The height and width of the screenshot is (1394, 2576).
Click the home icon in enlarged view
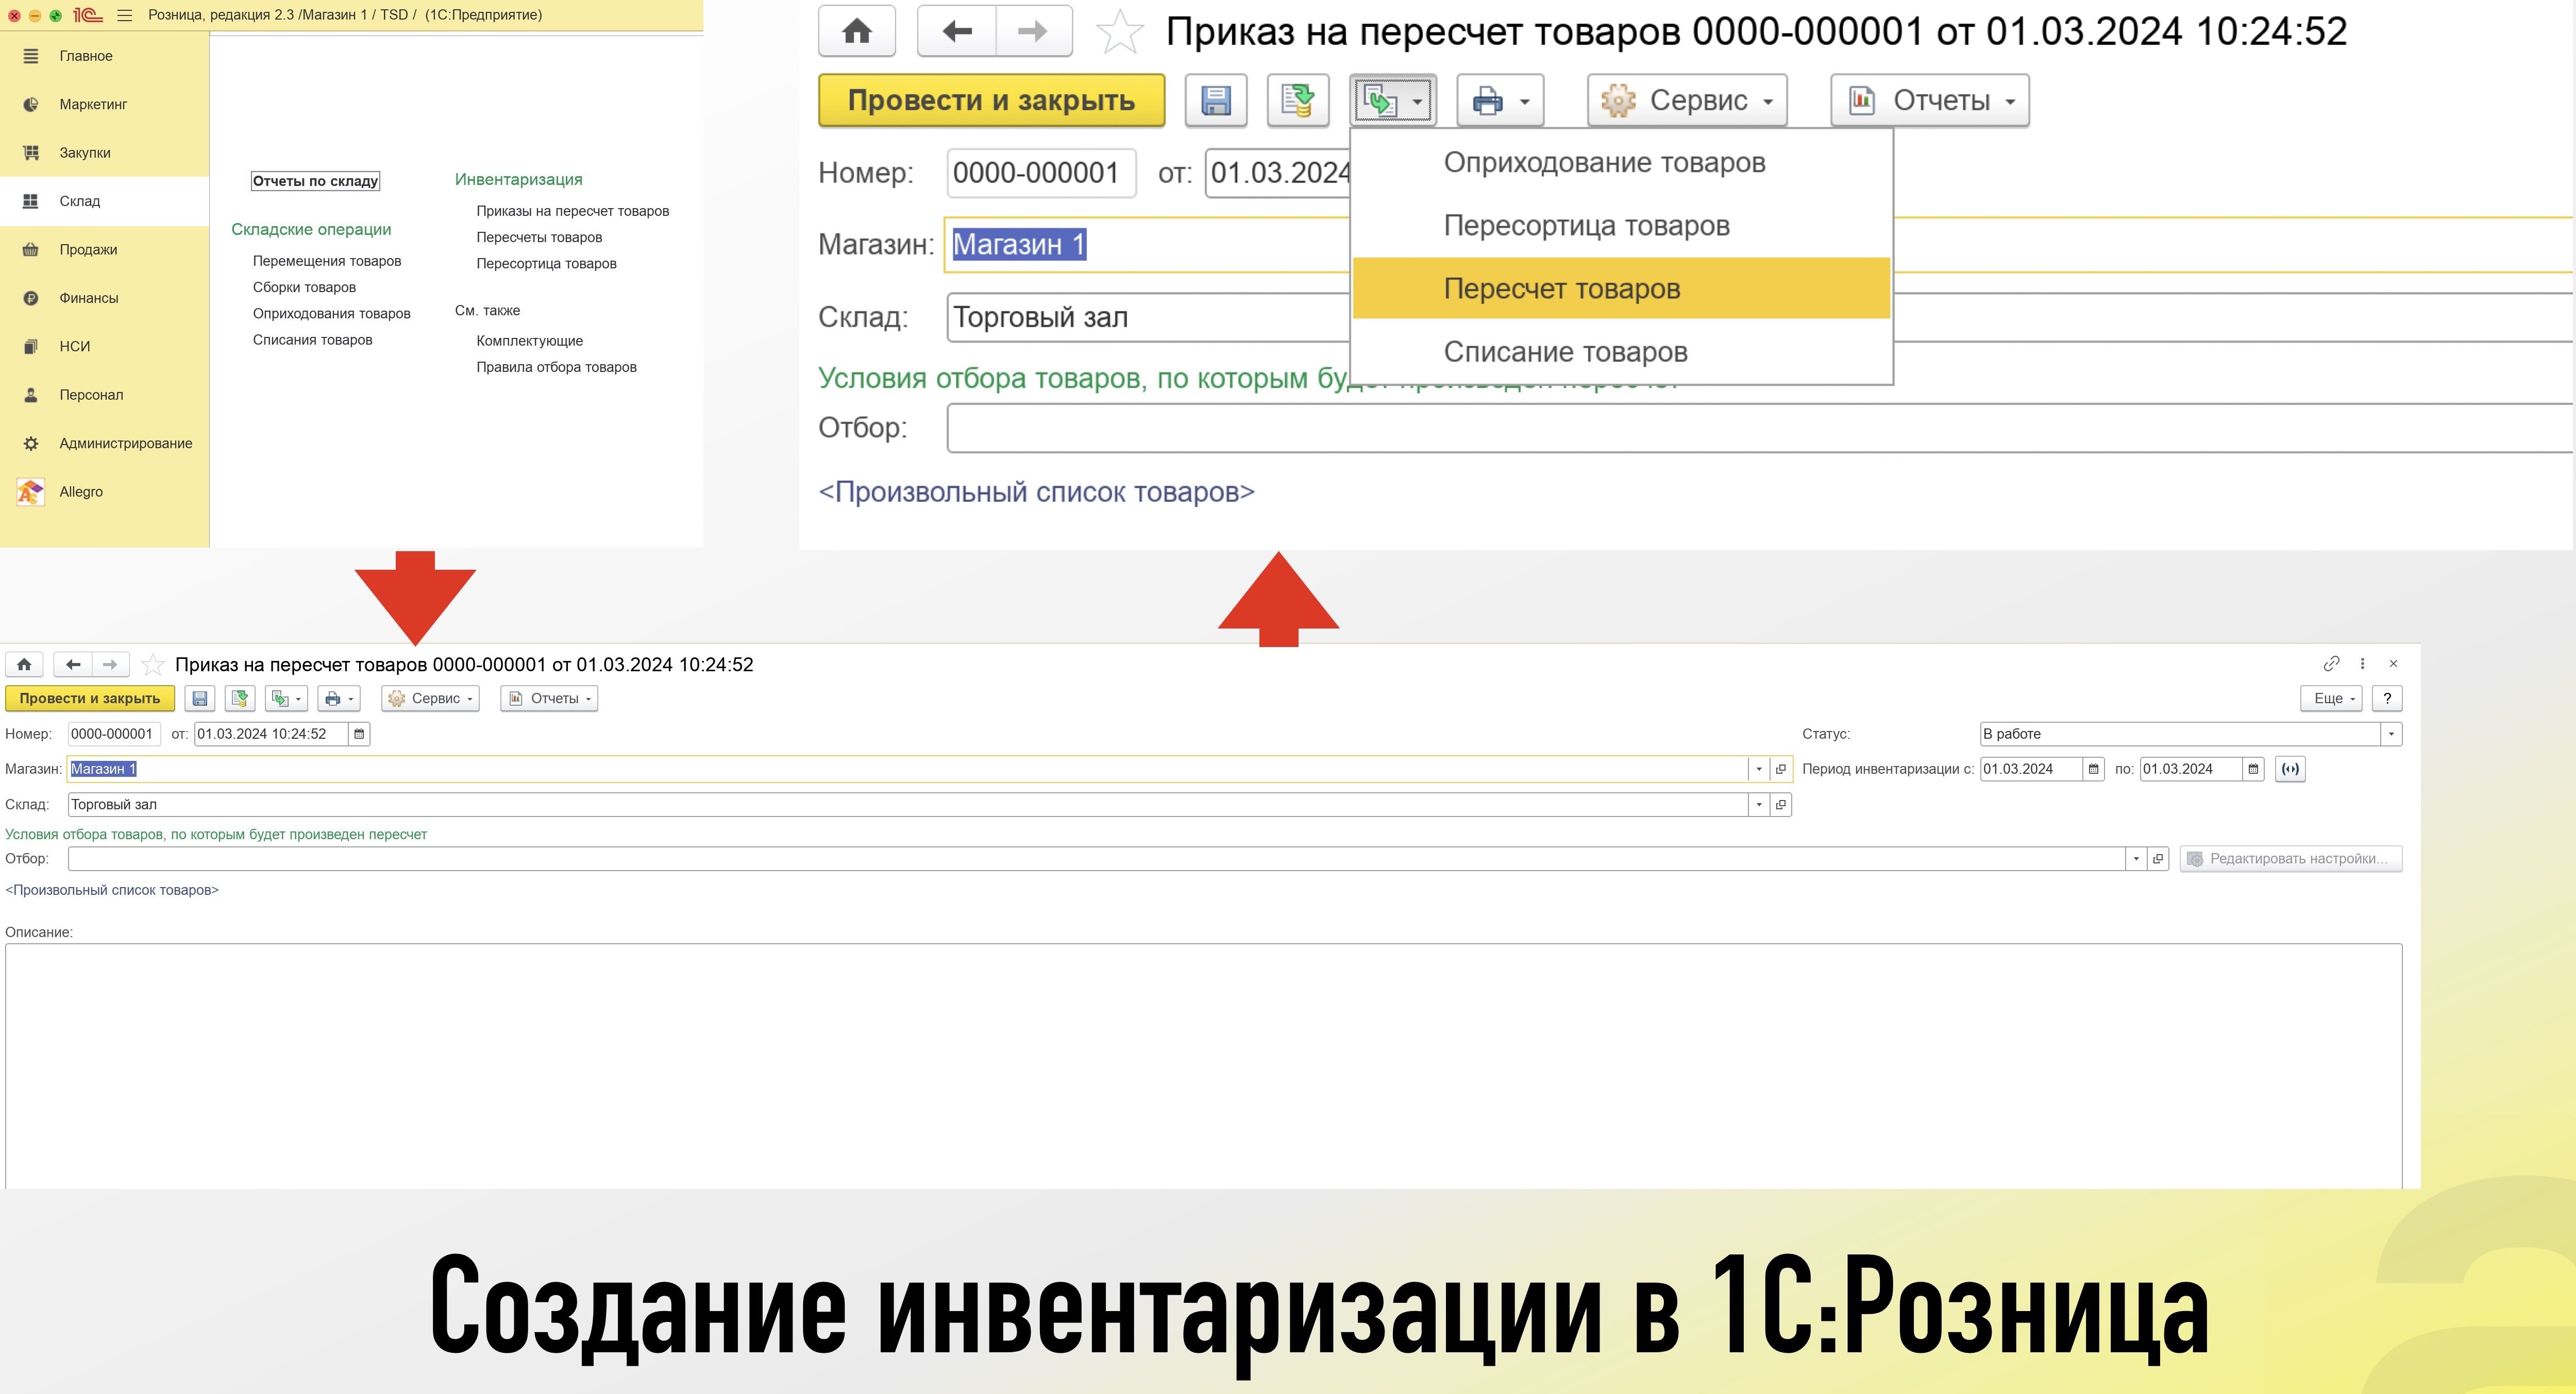coord(857,31)
